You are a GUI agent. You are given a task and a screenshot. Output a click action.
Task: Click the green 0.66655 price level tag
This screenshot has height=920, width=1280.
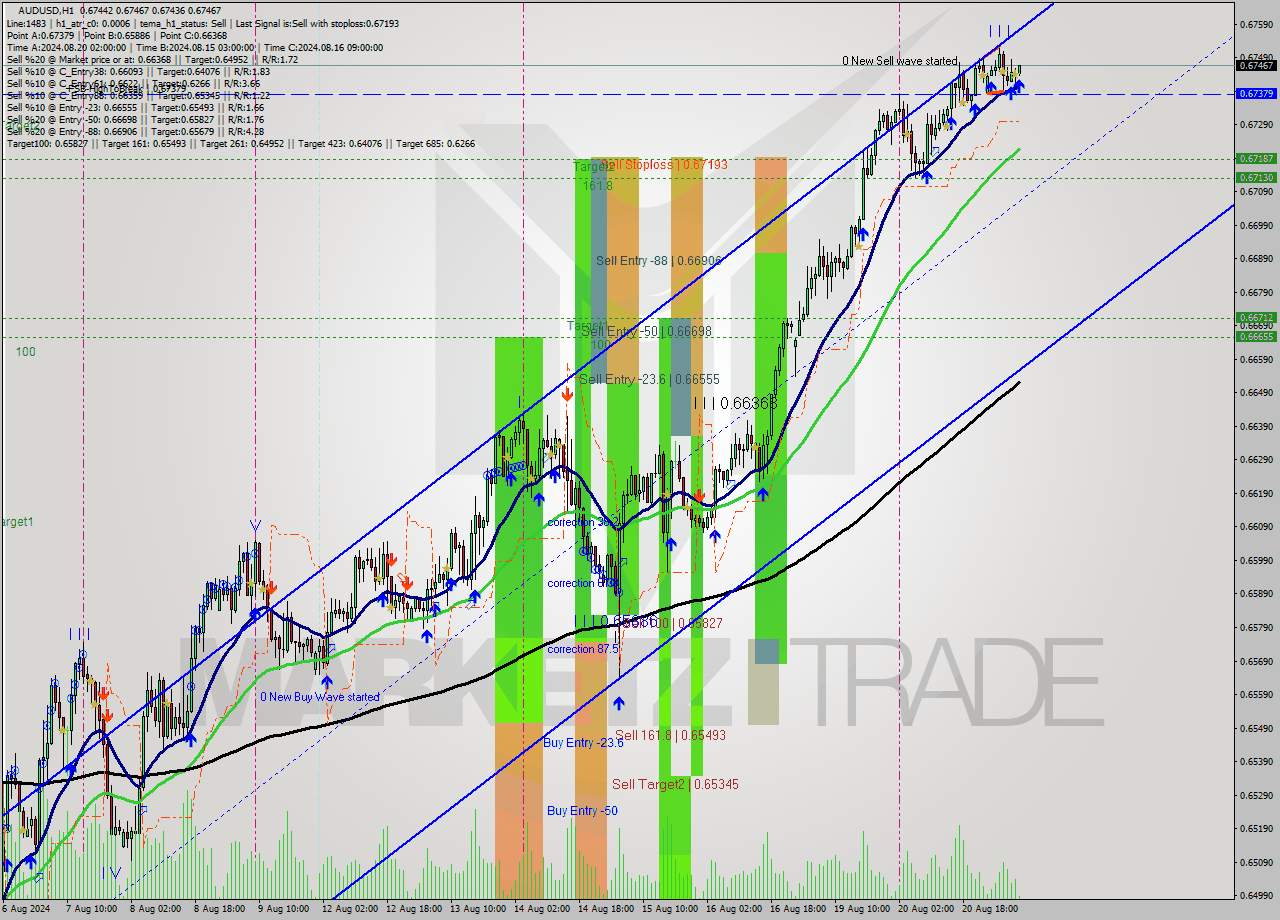(x=1256, y=336)
